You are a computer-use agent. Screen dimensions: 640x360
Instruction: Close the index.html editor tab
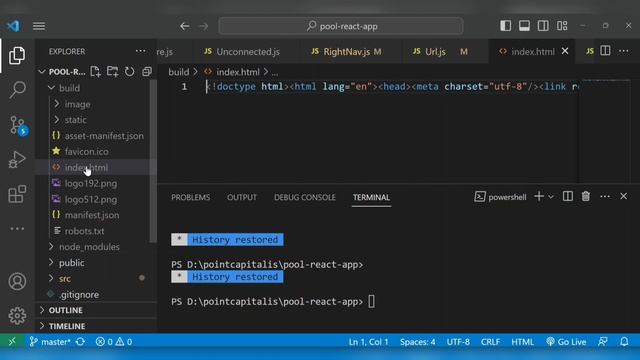tap(565, 51)
